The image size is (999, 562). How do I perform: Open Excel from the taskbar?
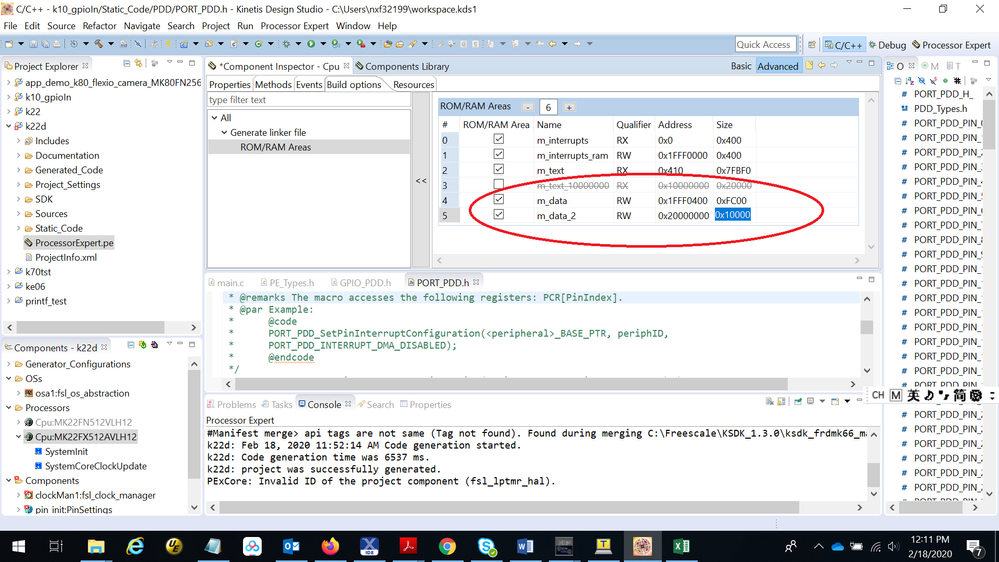pos(681,546)
